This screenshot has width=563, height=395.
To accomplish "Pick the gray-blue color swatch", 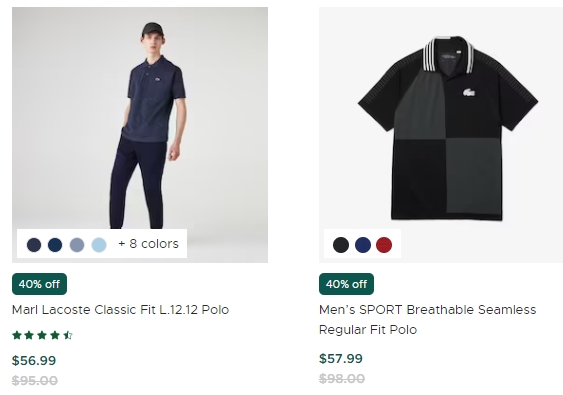I will pos(77,245).
